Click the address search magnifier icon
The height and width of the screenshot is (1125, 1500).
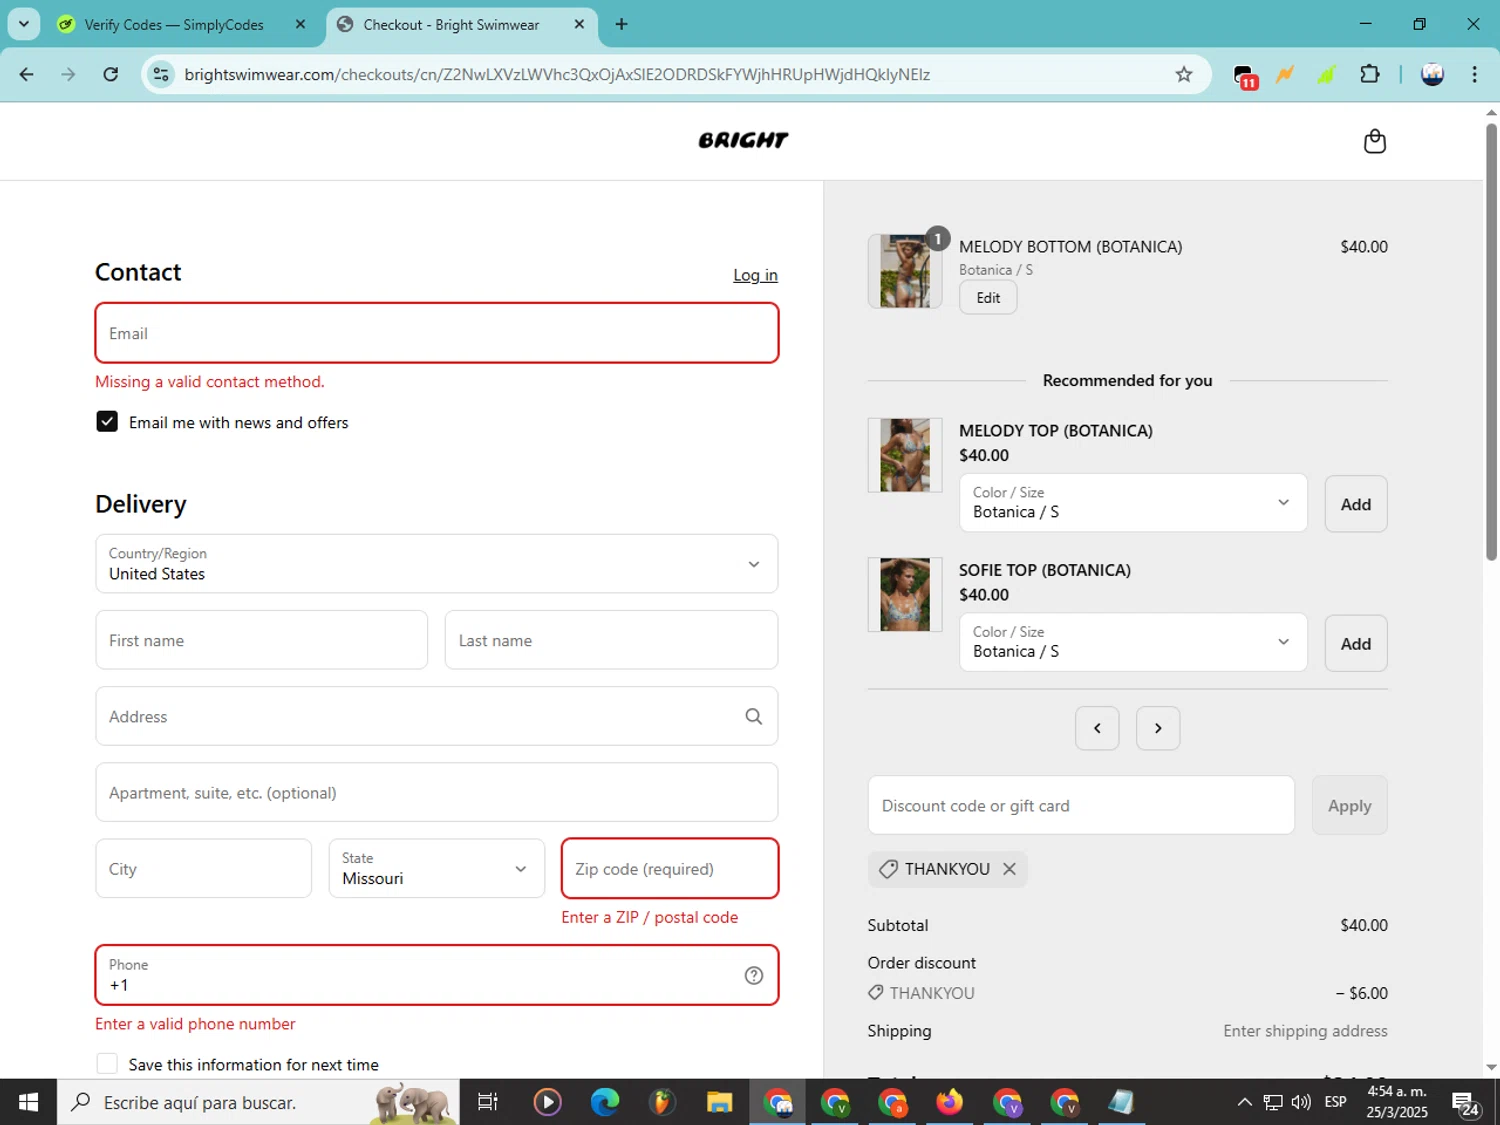click(x=753, y=716)
